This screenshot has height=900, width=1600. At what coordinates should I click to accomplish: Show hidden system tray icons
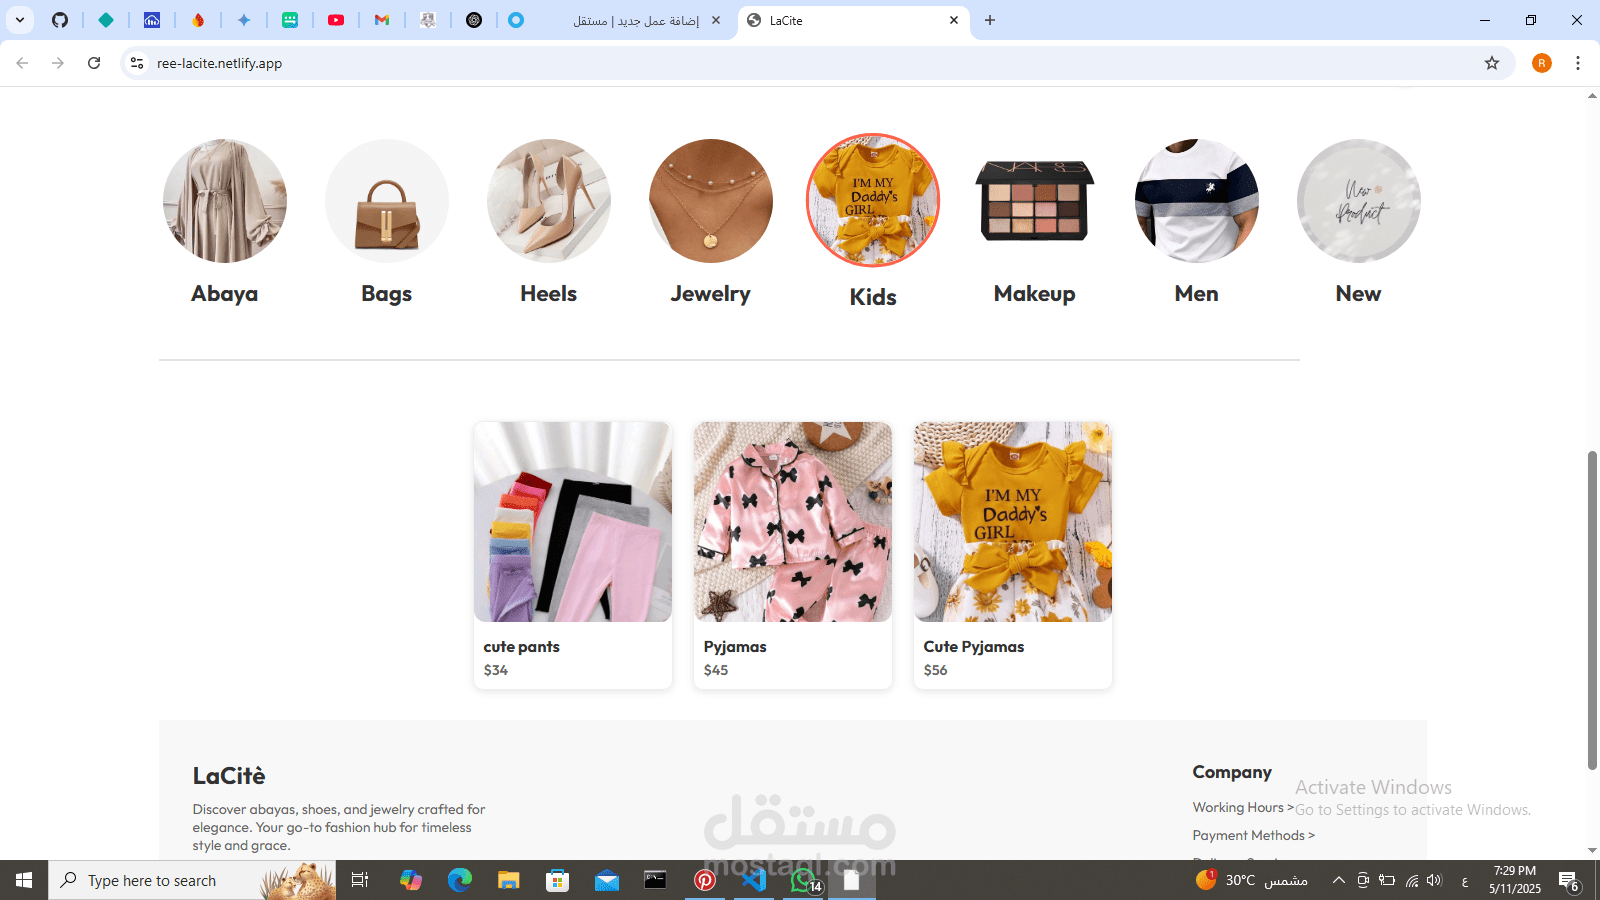point(1338,880)
